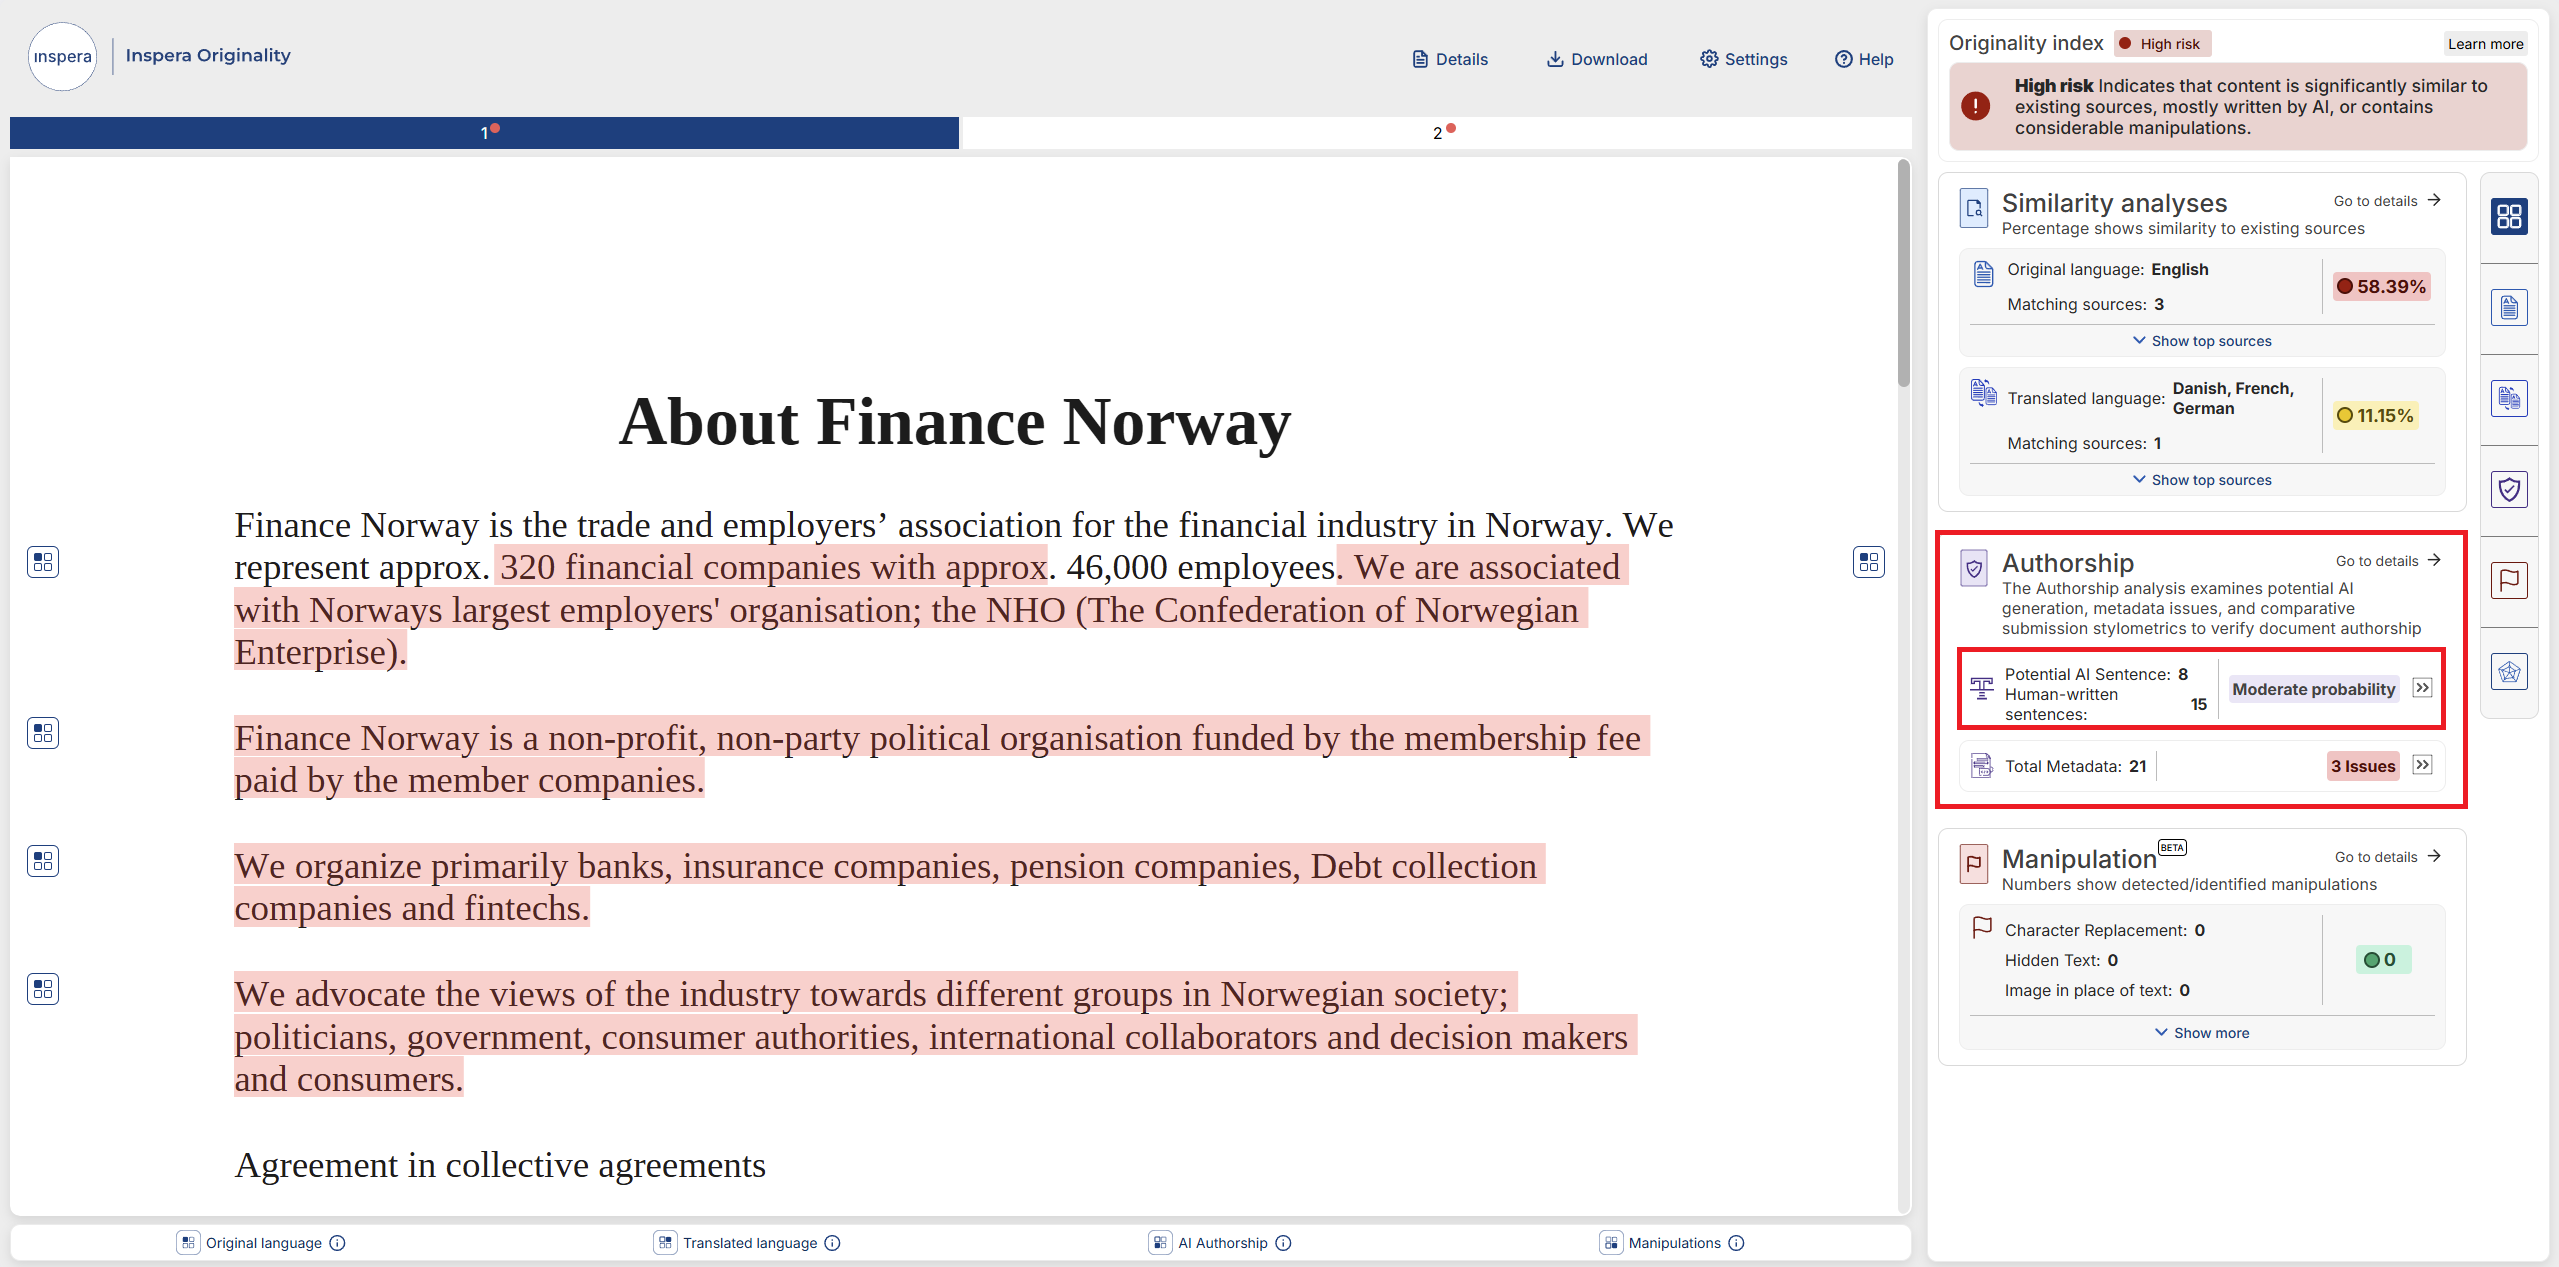Viewport: 2559px width, 1267px height.
Task: Toggle Manipulations highlight in footer
Action: (1611, 1243)
